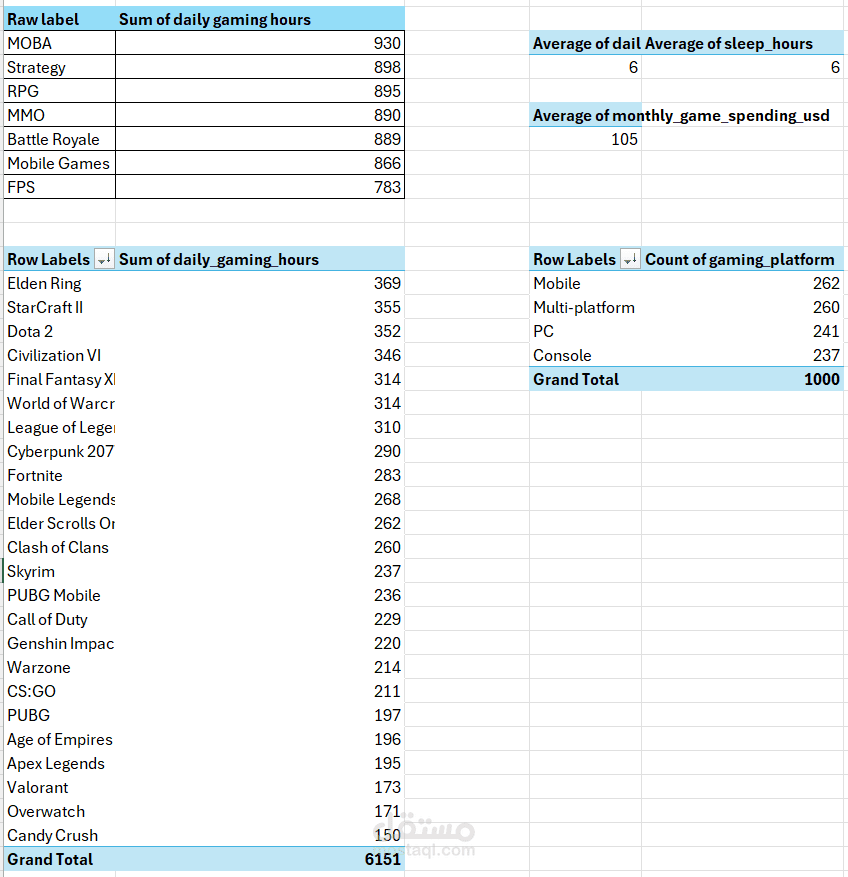Open the game Row Labels filter dropdown
This screenshot has height=877, width=848.
pos(104,259)
